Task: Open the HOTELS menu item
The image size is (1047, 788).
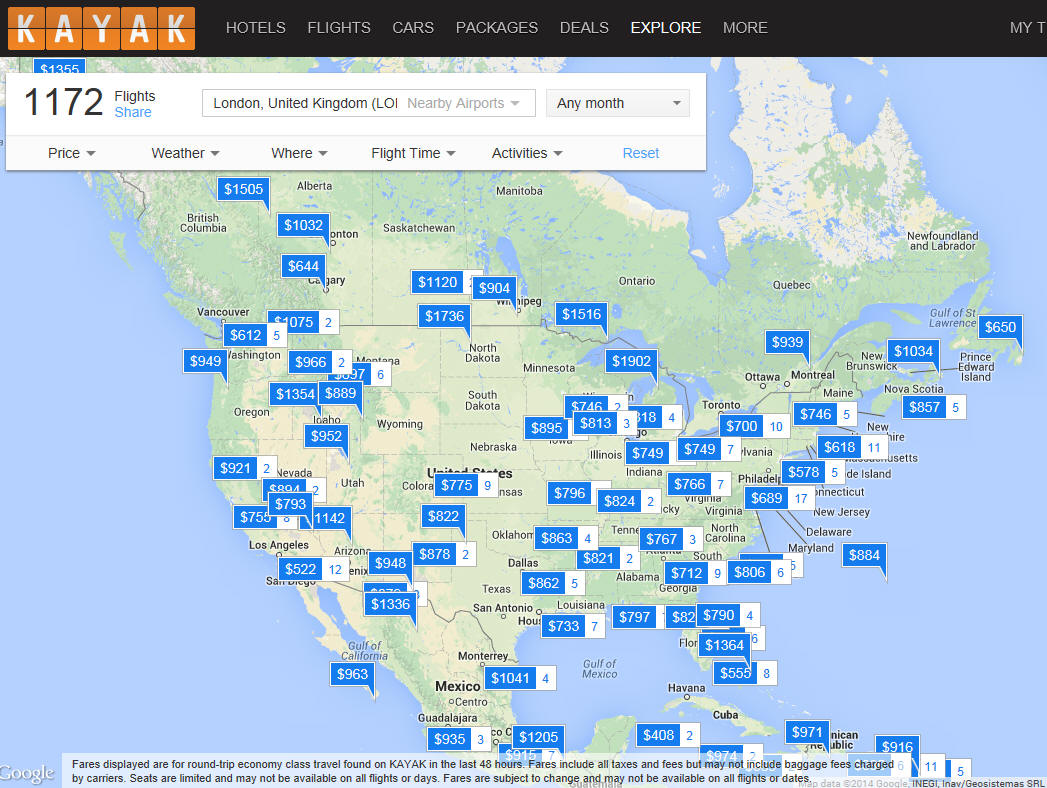Action: click(256, 27)
